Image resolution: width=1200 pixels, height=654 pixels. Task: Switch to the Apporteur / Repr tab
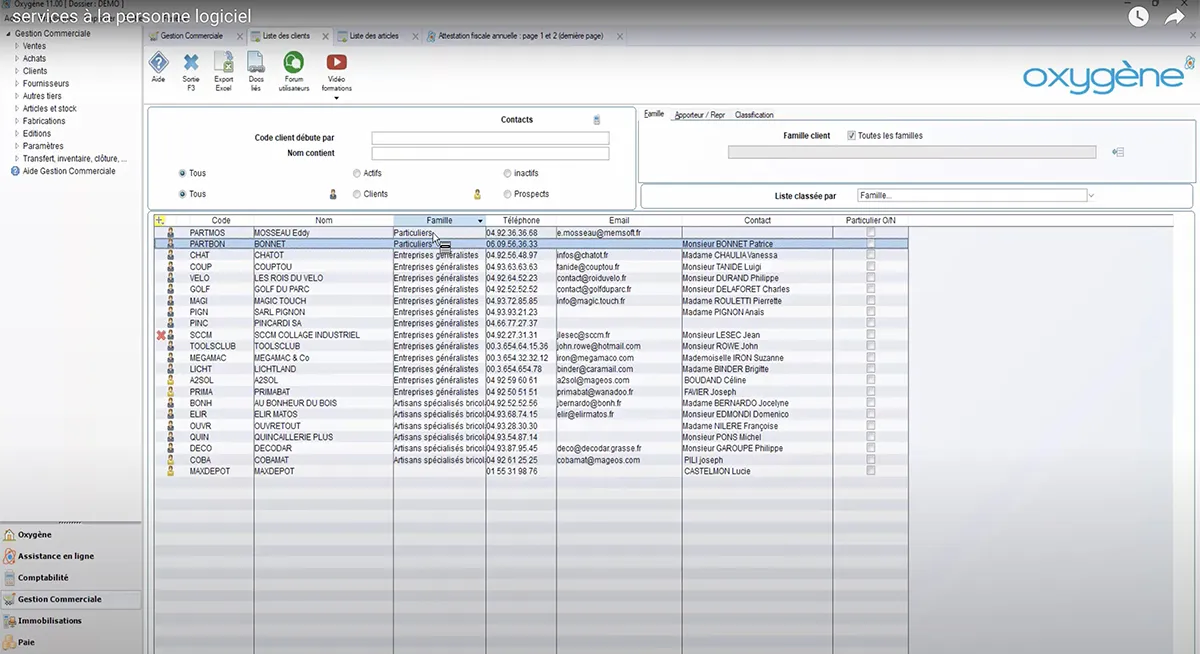point(699,115)
